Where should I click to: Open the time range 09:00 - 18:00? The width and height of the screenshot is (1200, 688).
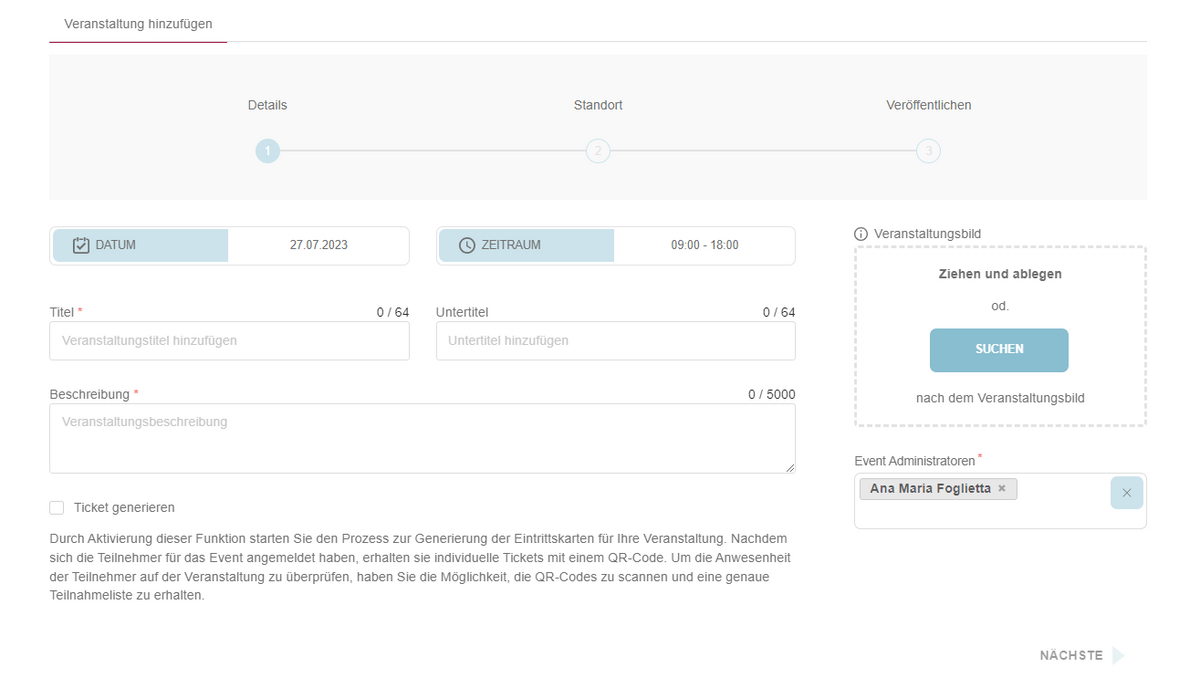704,245
